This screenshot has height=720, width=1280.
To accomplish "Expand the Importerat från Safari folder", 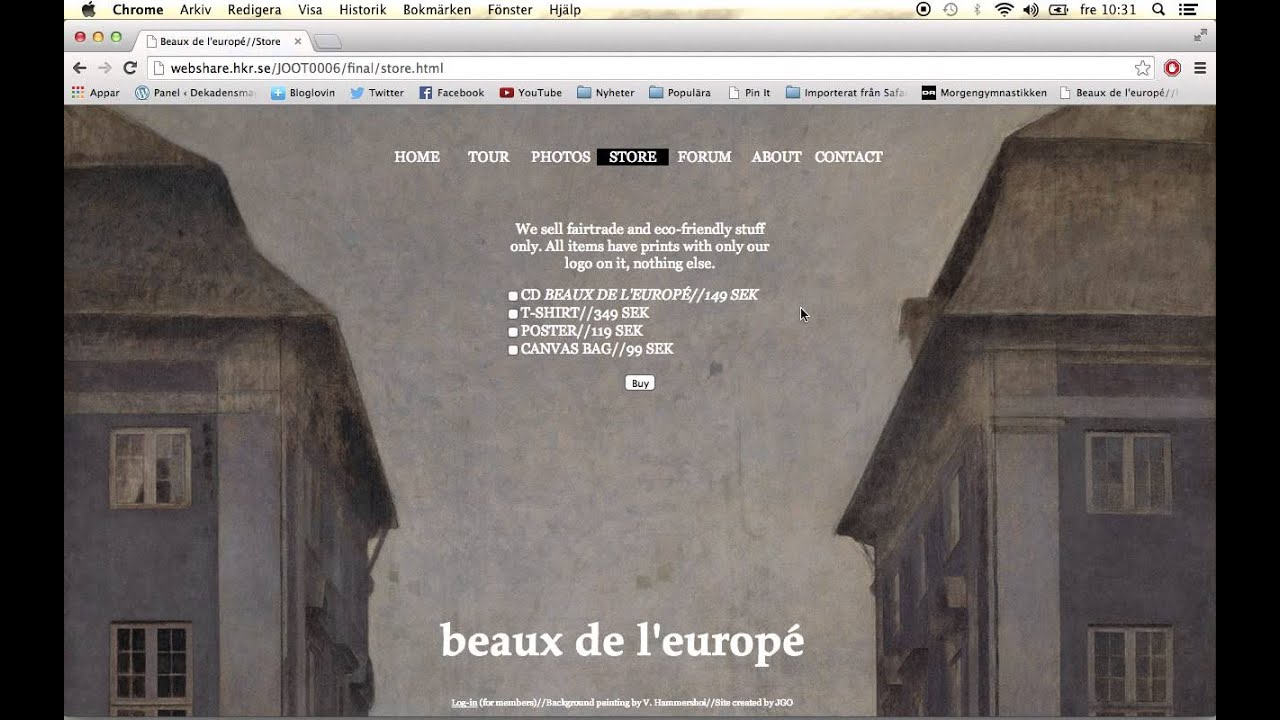I will click(x=845, y=92).
